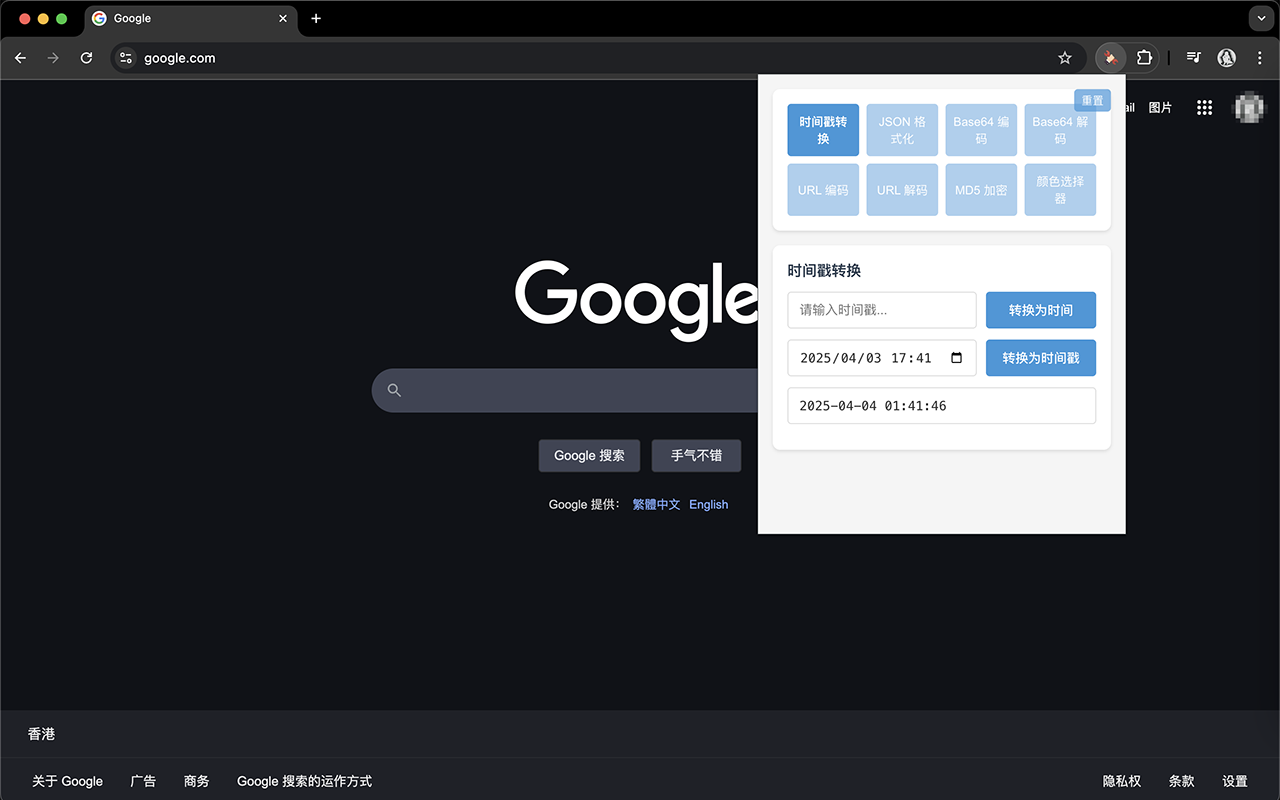Bookmark the page with the star icon
Screen dimensions: 1280x800
tap(1064, 58)
